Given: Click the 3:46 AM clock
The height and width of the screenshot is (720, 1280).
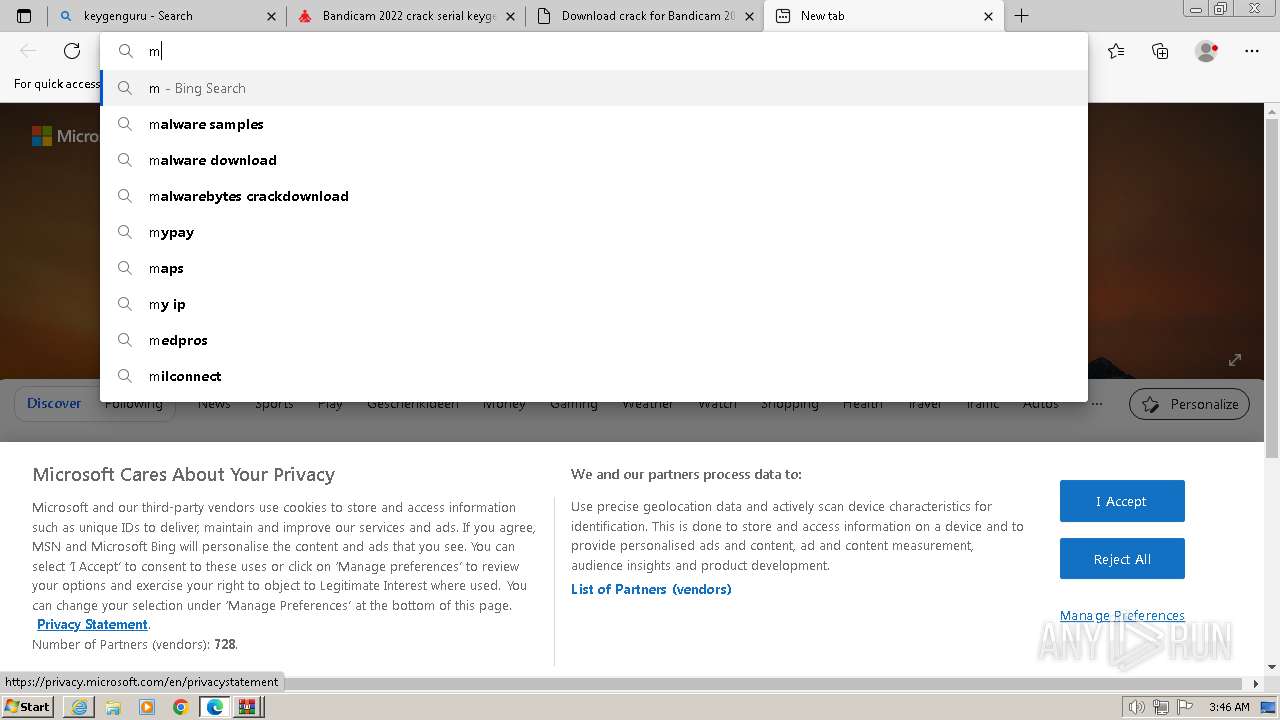Looking at the screenshot, I should click(x=1229, y=707).
